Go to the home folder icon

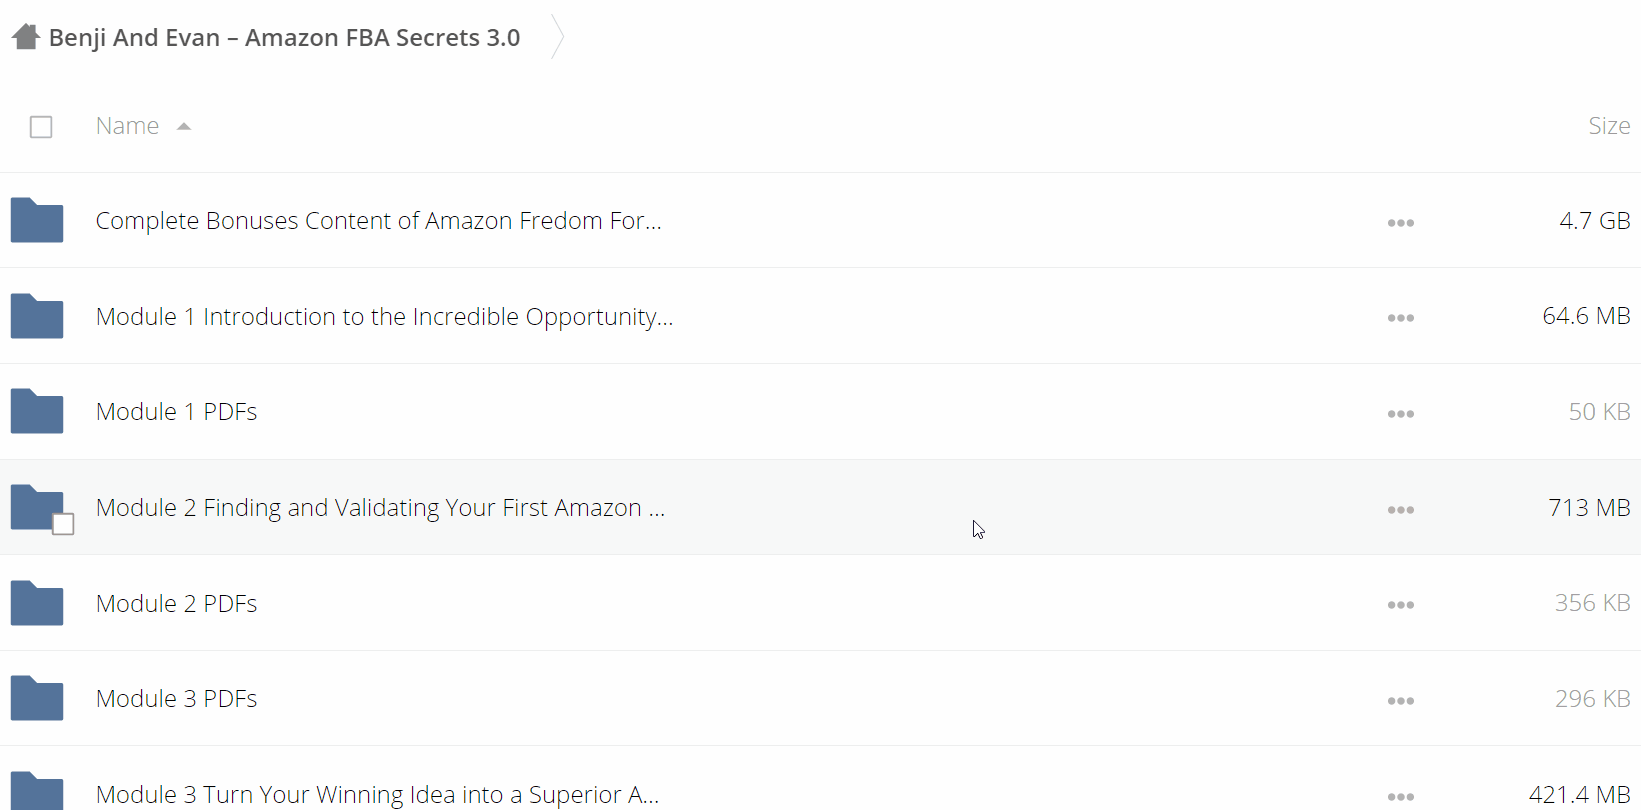click(26, 37)
